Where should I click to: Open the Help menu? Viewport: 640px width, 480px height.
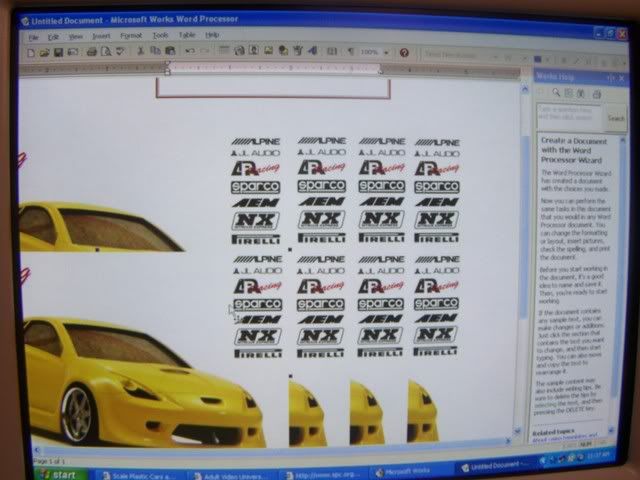[x=212, y=35]
